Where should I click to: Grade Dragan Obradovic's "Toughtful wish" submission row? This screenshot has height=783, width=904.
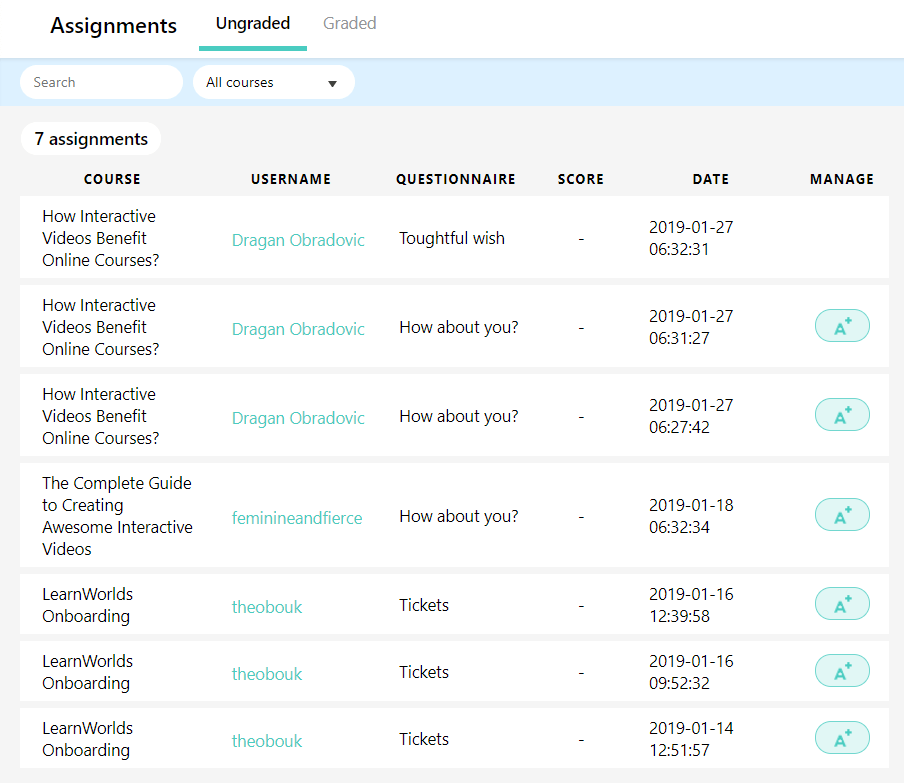point(842,237)
